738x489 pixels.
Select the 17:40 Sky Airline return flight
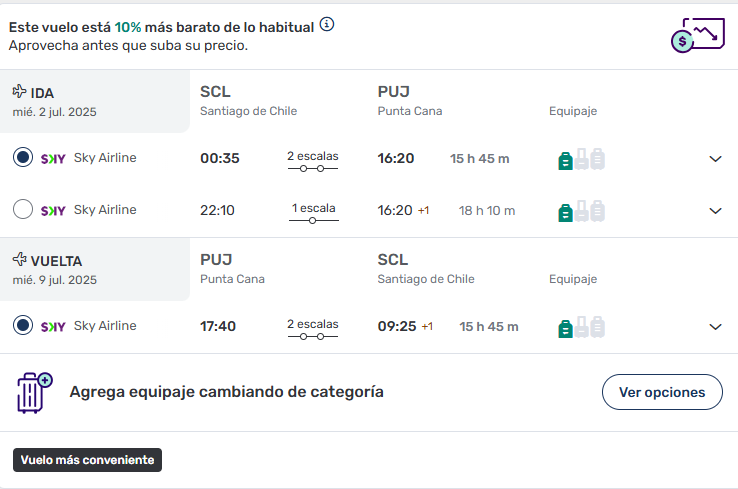pos(23,325)
